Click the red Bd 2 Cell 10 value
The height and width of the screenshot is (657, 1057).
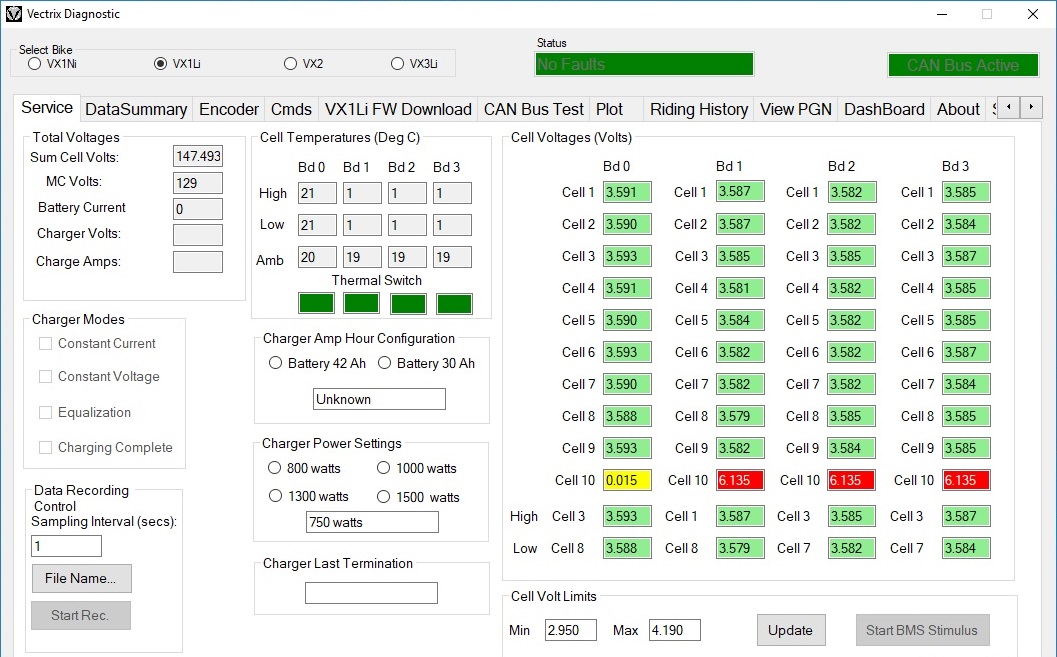(851, 480)
